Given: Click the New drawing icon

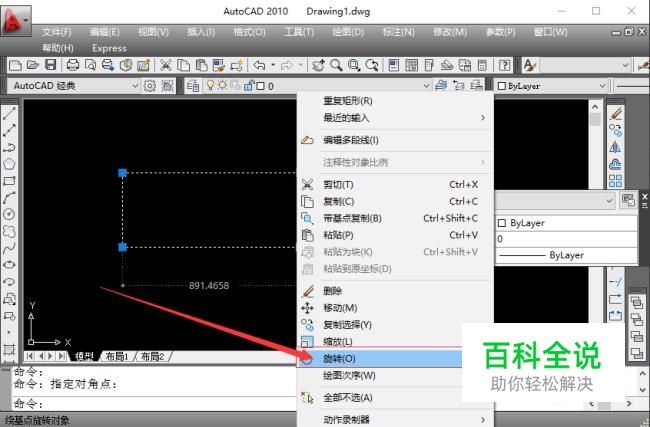Looking at the screenshot, I should (15, 65).
